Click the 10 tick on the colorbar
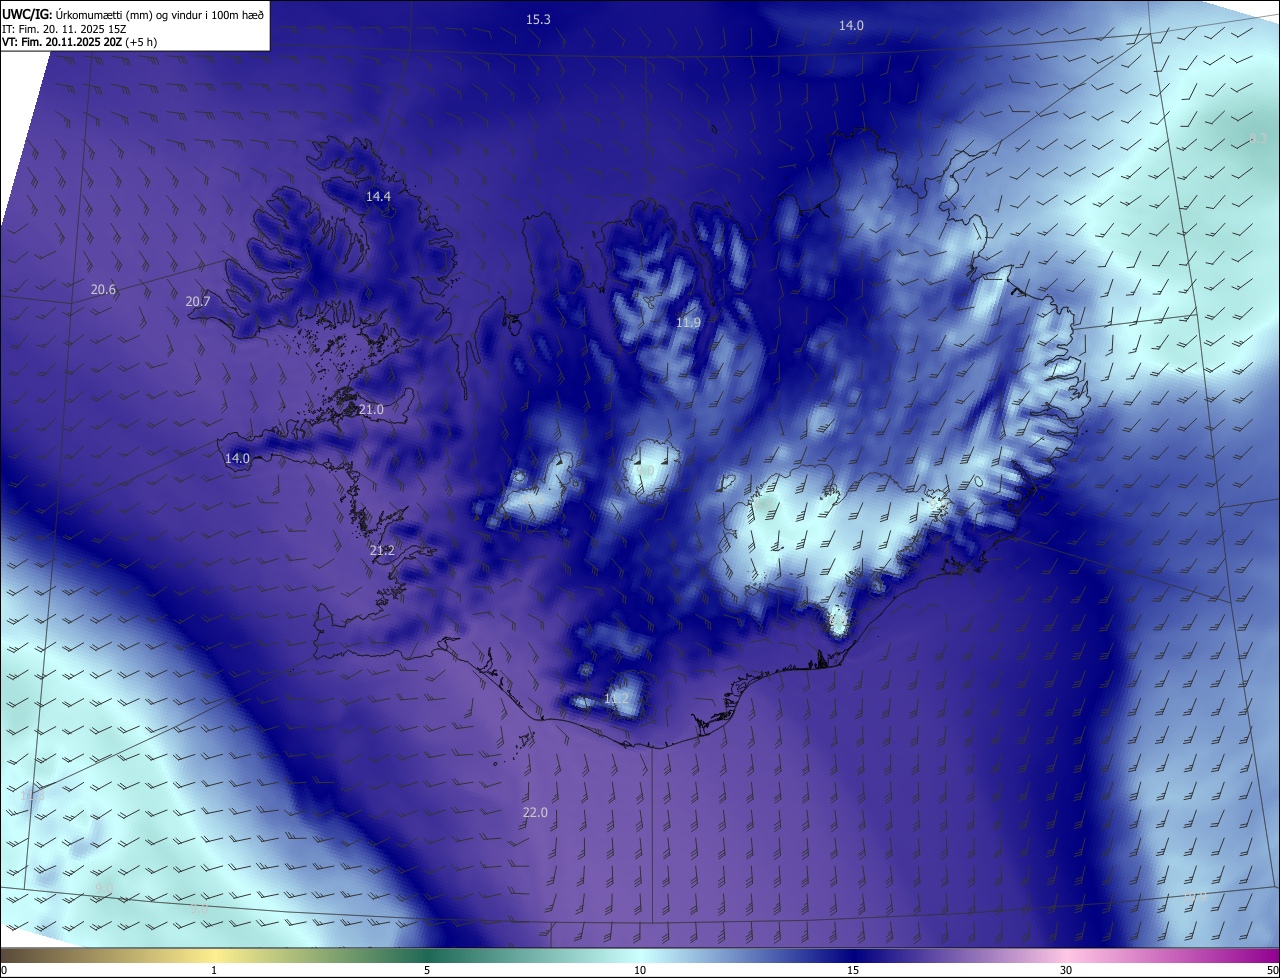Screen dimensions: 1280x978 640,970
